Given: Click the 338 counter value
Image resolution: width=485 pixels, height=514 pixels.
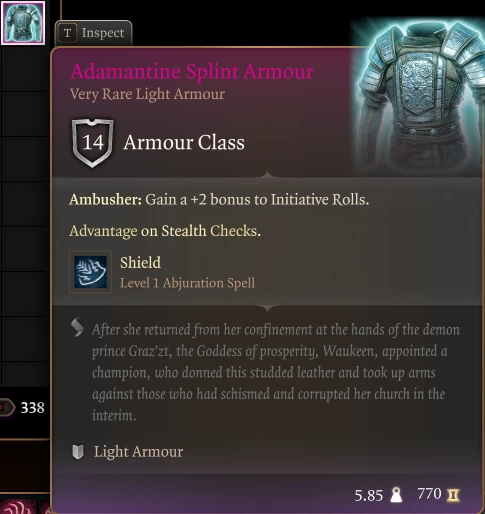Looking at the screenshot, I should point(32,408).
